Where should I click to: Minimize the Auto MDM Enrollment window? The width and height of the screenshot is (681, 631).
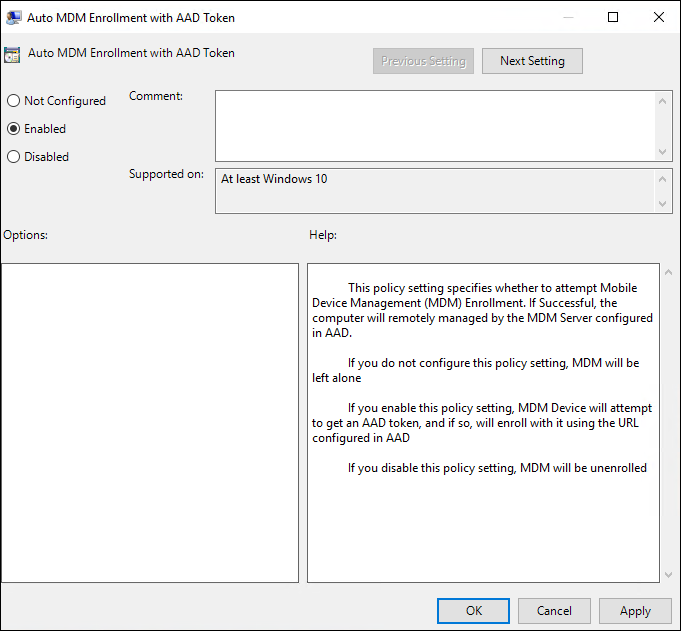coord(567,17)
